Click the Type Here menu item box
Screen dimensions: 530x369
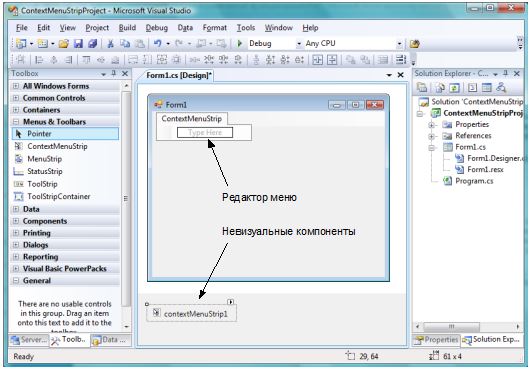[x=205, y=132]
